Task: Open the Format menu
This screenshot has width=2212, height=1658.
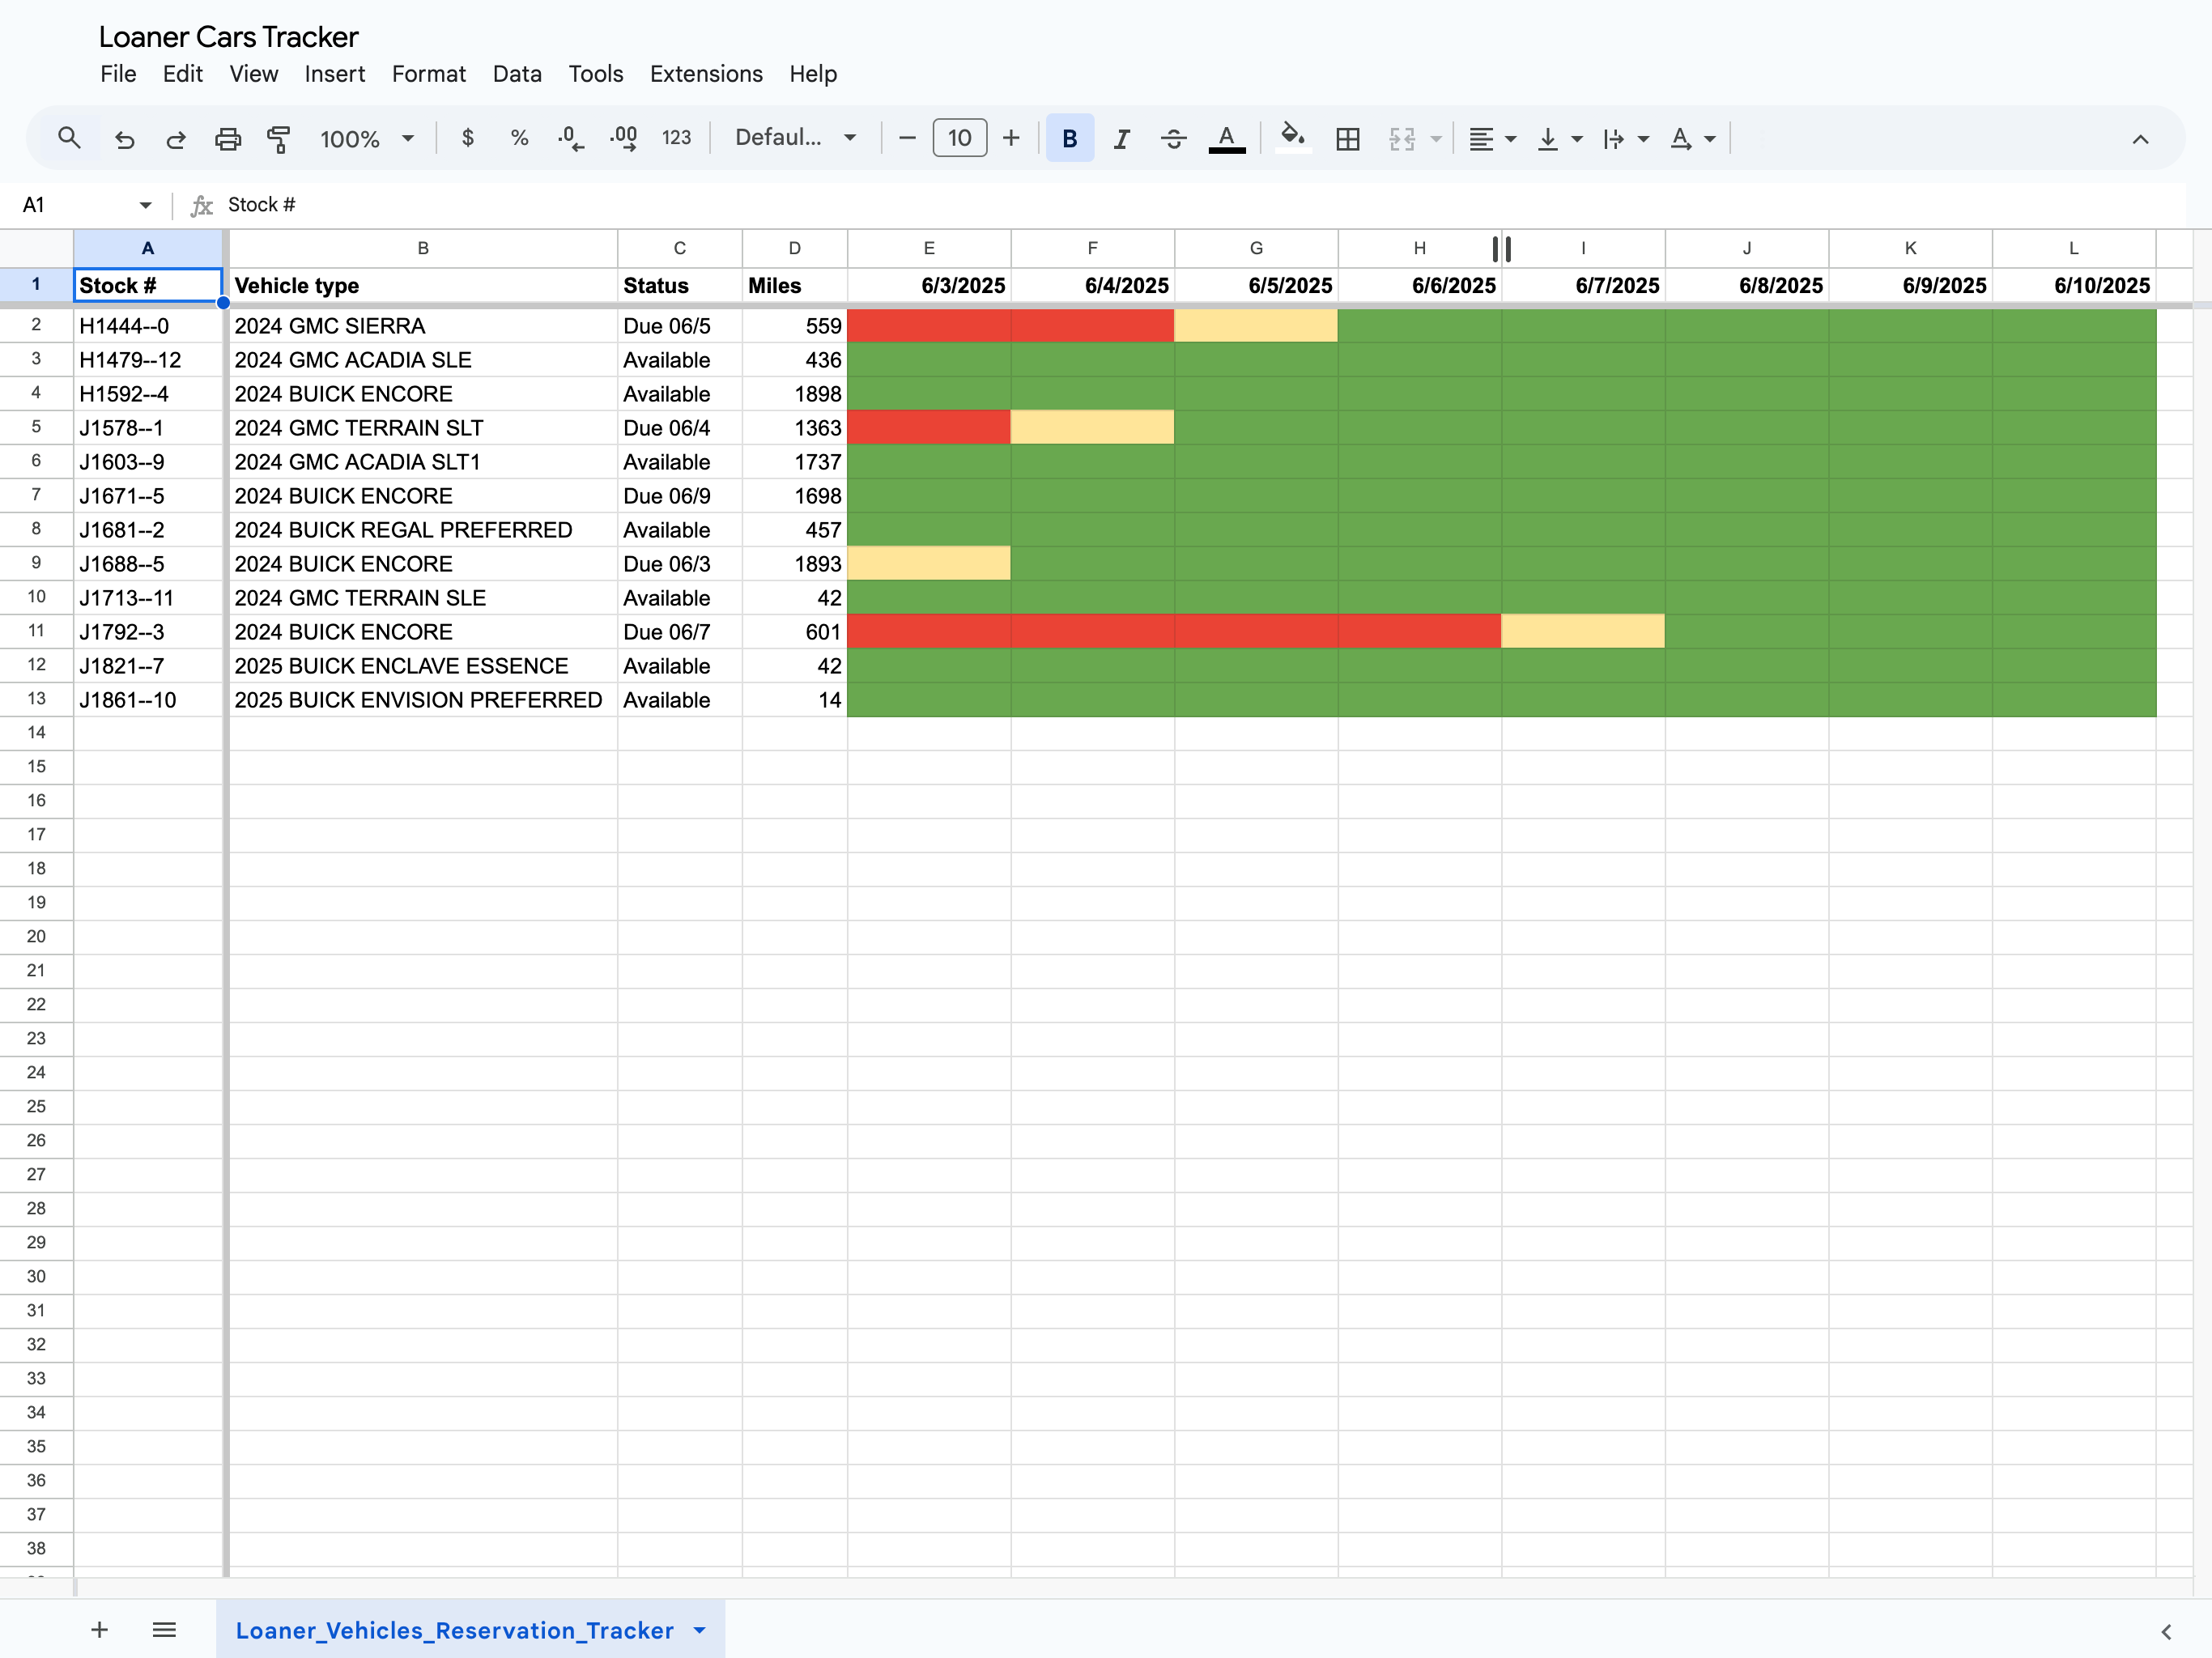Action: point(429,74)
